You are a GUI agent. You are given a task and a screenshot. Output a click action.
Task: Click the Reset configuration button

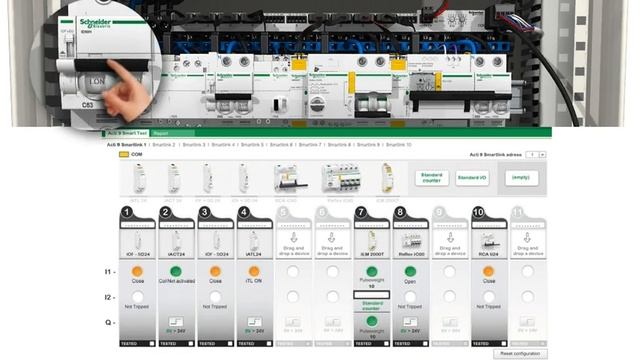coord(520,353)
